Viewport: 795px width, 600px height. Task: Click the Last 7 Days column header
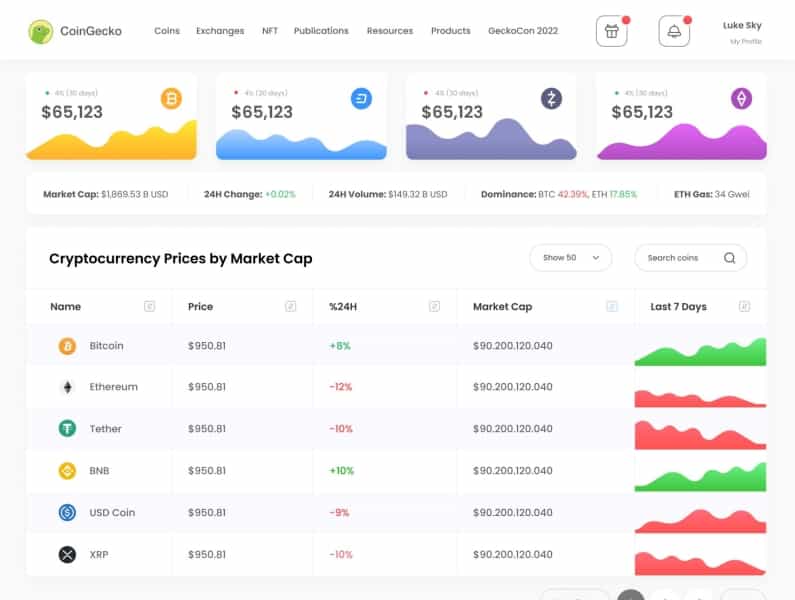coord(678,306)
